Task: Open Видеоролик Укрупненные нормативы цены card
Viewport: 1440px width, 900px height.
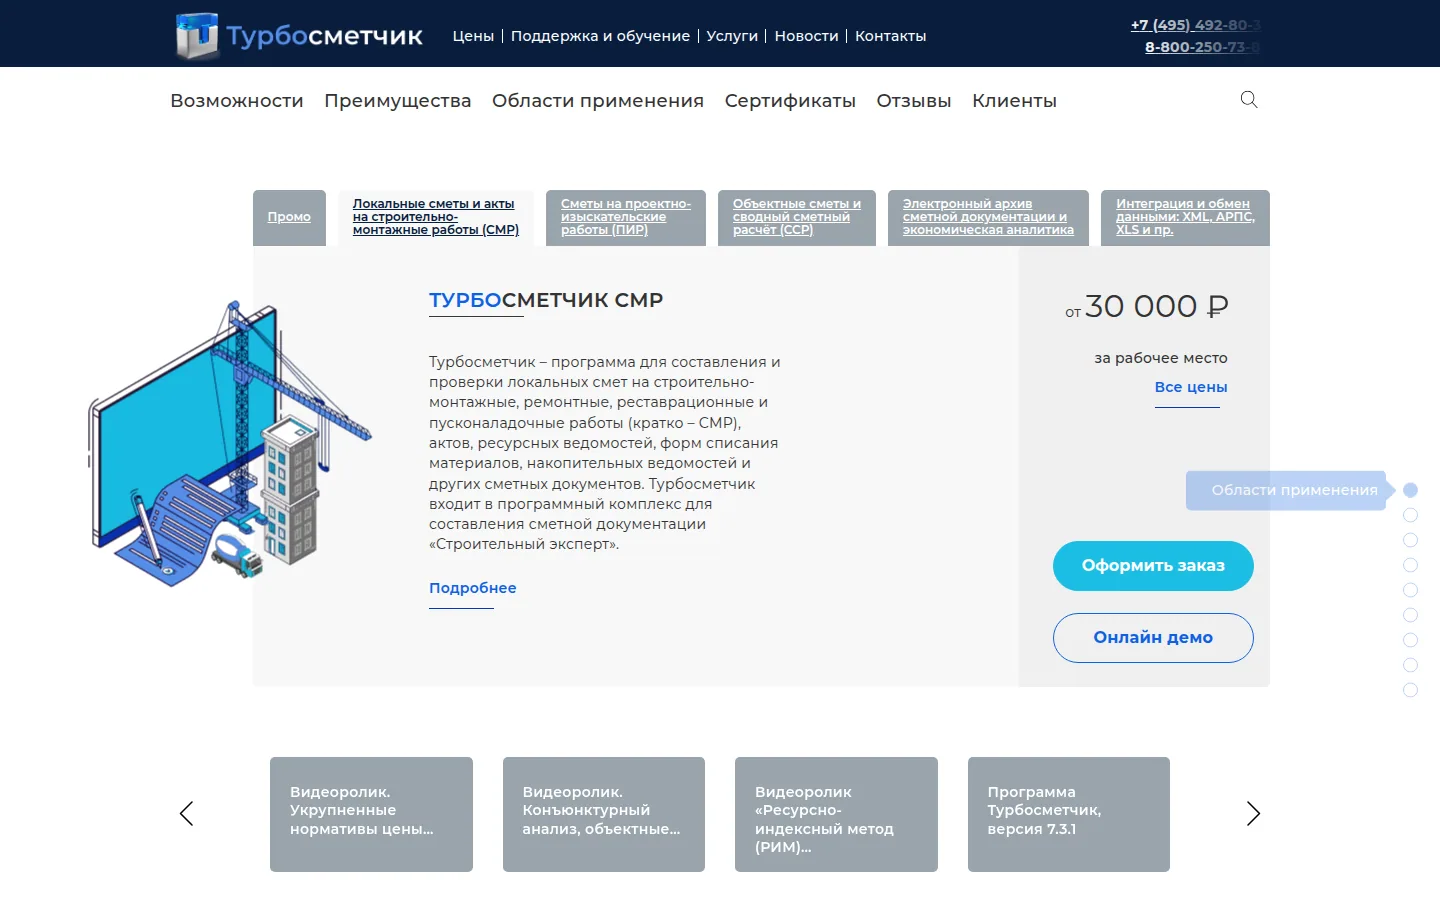Action: pyautogui.click(x=371, y=814)
